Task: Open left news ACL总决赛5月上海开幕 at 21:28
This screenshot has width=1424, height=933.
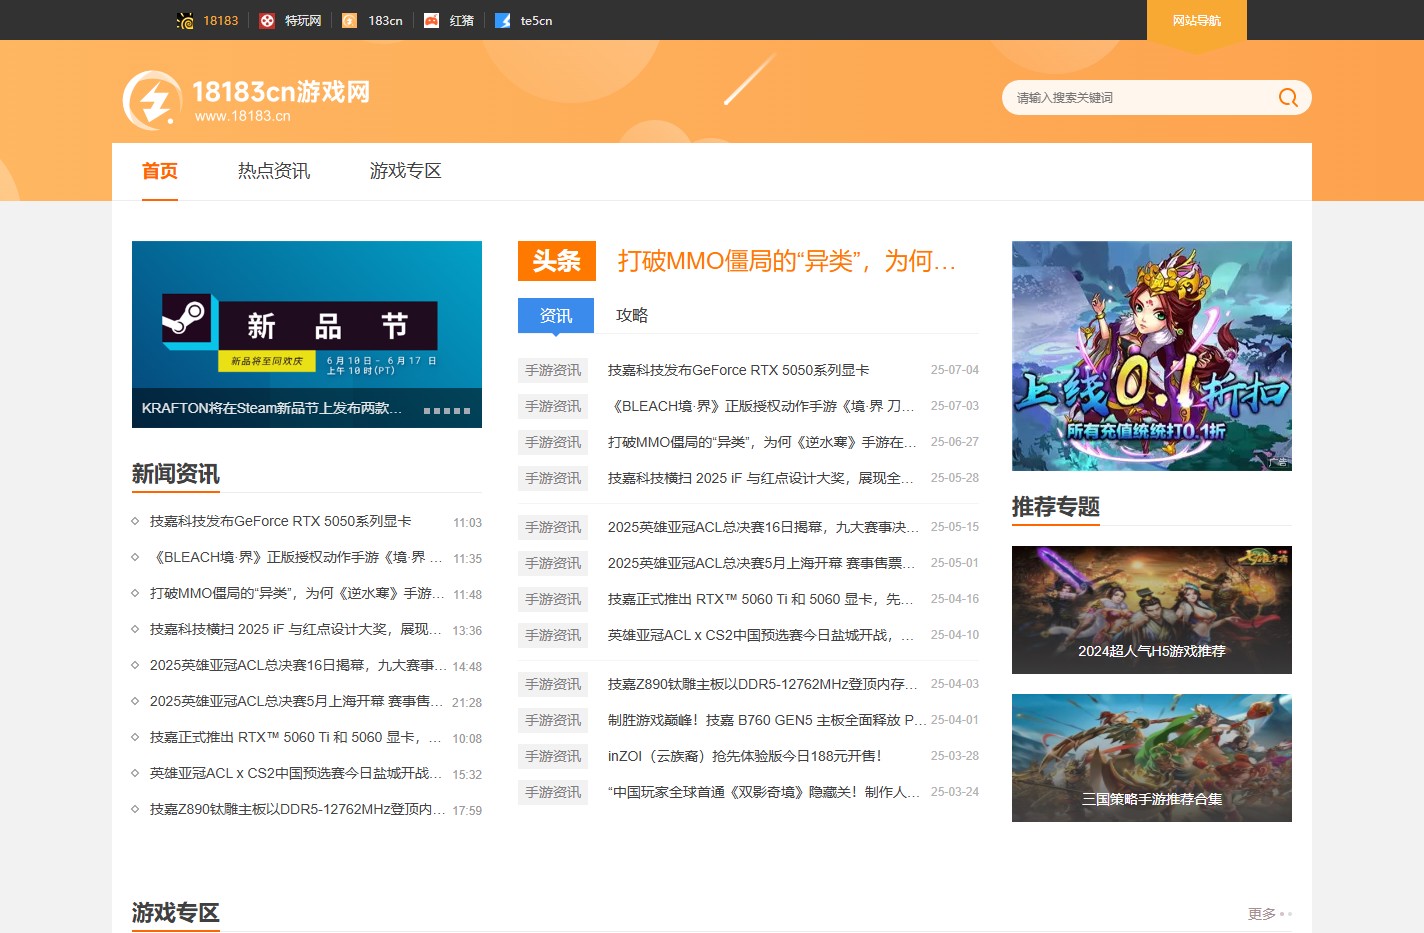Action: [296, 701]
